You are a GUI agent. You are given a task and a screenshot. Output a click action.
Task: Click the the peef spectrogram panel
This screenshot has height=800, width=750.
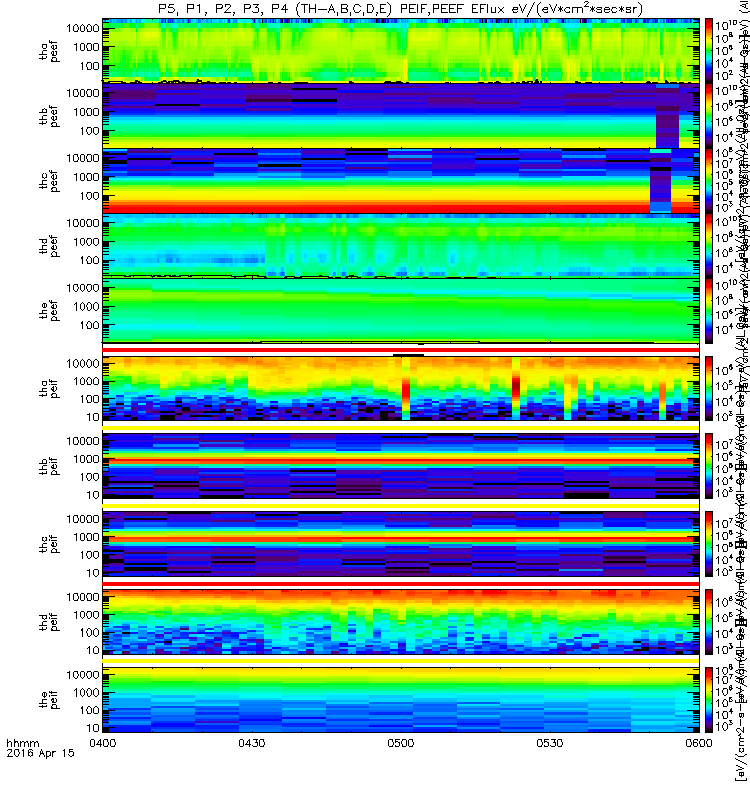[401, 310]
